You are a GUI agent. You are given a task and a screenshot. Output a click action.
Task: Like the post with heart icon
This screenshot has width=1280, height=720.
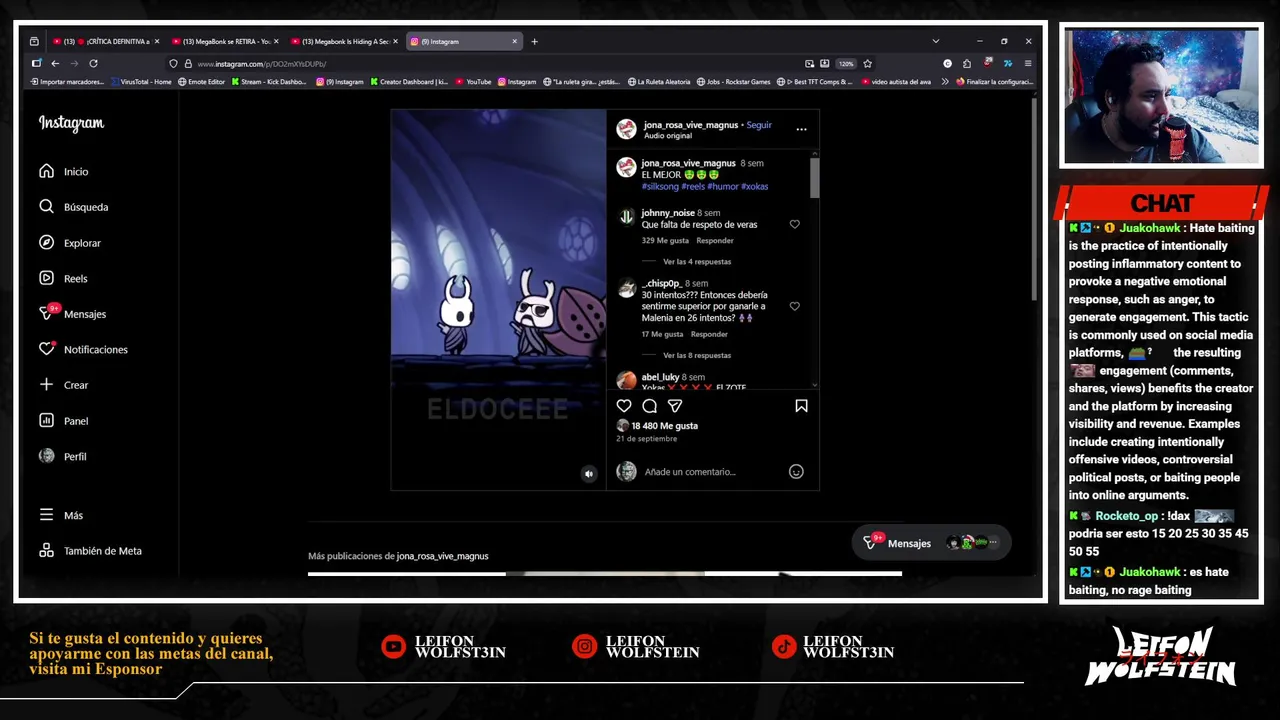(624, 406)
